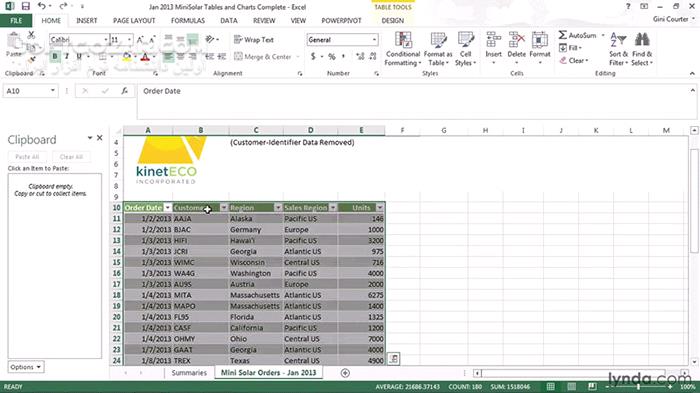This screenshot has height=393, width=700.
Task: Toggle Italic formatting
Action: [x=67, y=57]
